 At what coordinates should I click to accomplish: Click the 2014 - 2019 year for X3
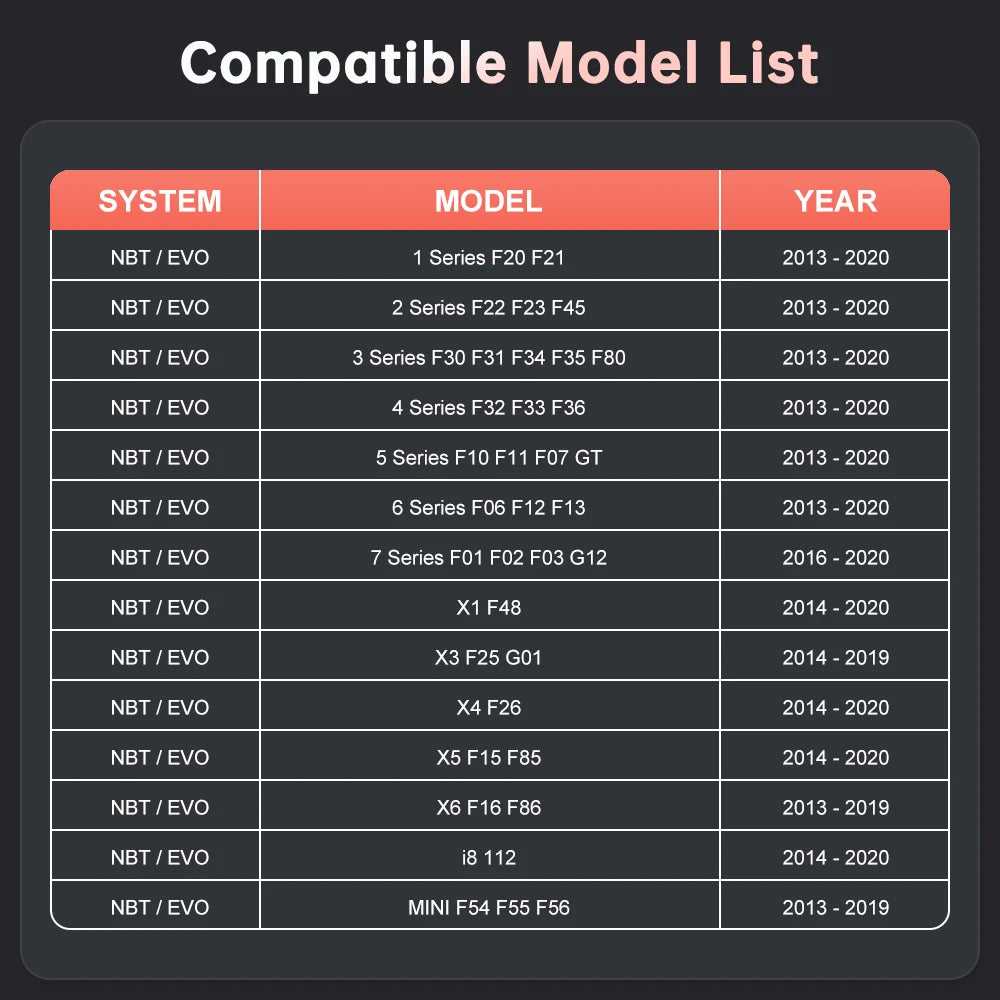(x=835, y=656)
